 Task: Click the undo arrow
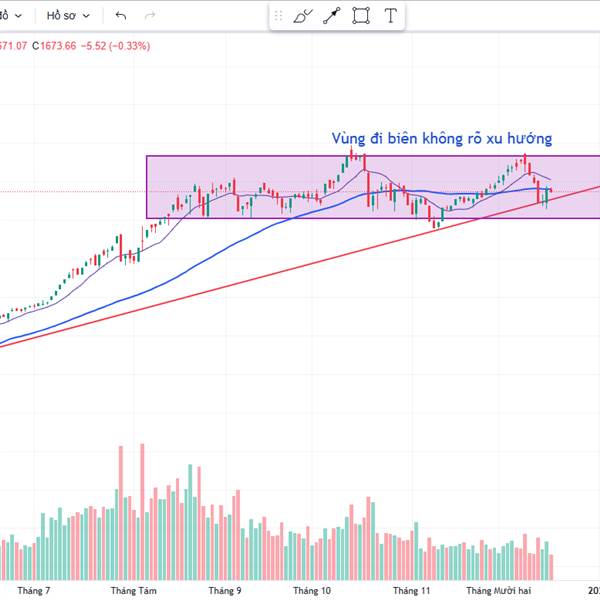click(x=121, y=16)
